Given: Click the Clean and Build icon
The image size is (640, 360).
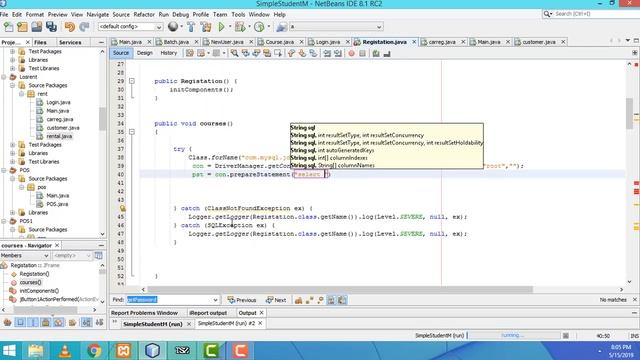Looking at the screenshot, I should click(x=206, y=27).
